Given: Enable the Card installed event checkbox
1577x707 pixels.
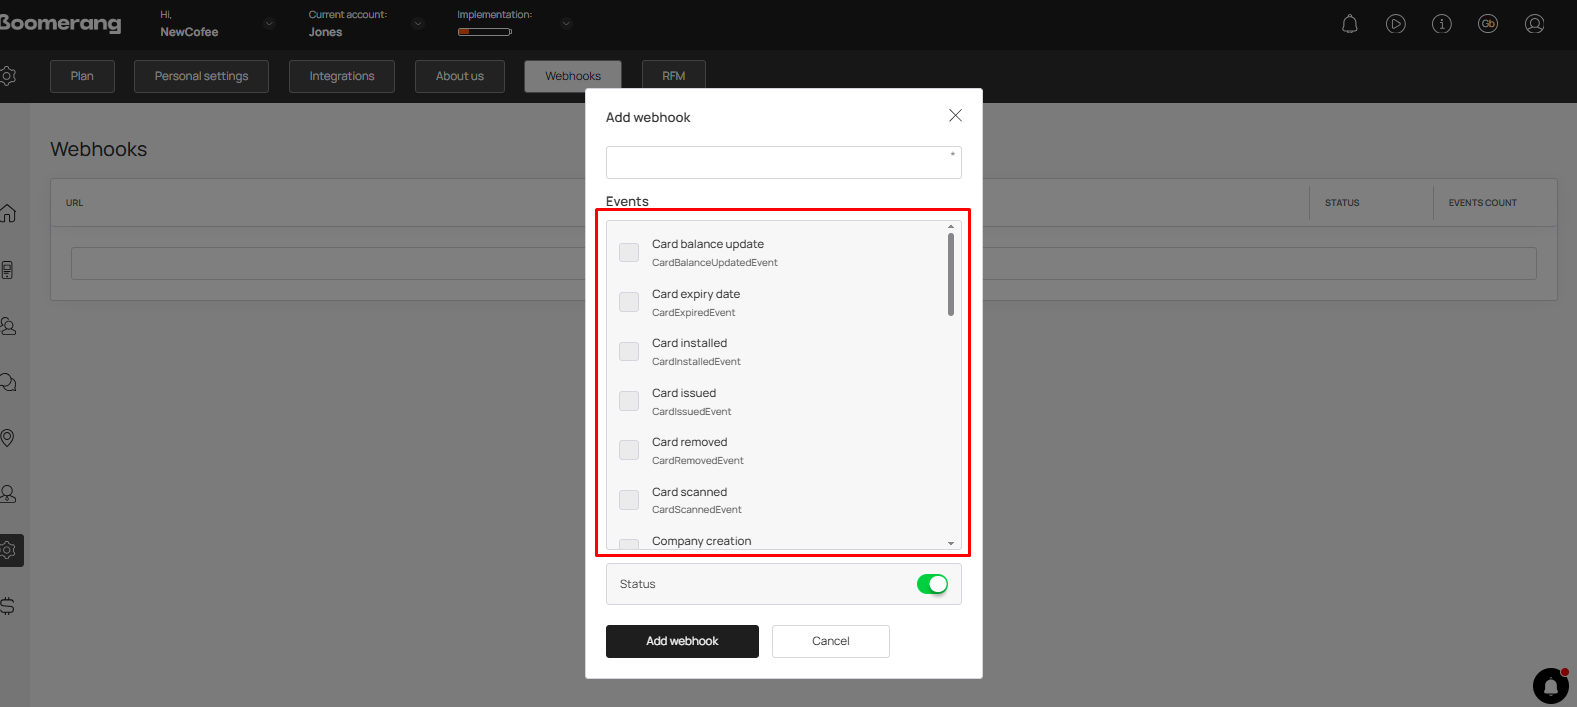Looking at the screenshot, I should click(629, 352).
